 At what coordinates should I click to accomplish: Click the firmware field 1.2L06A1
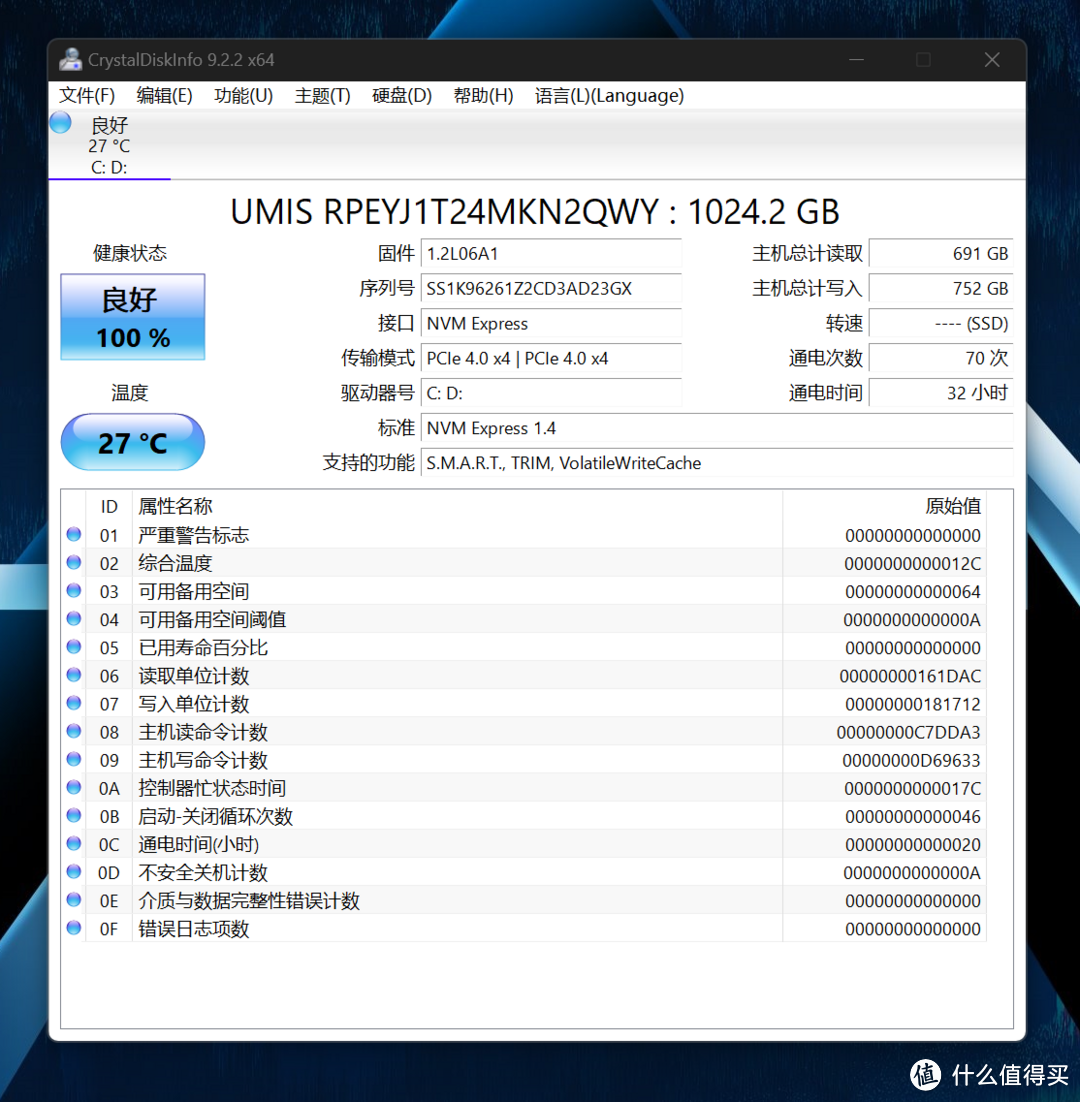pos(551,254)
